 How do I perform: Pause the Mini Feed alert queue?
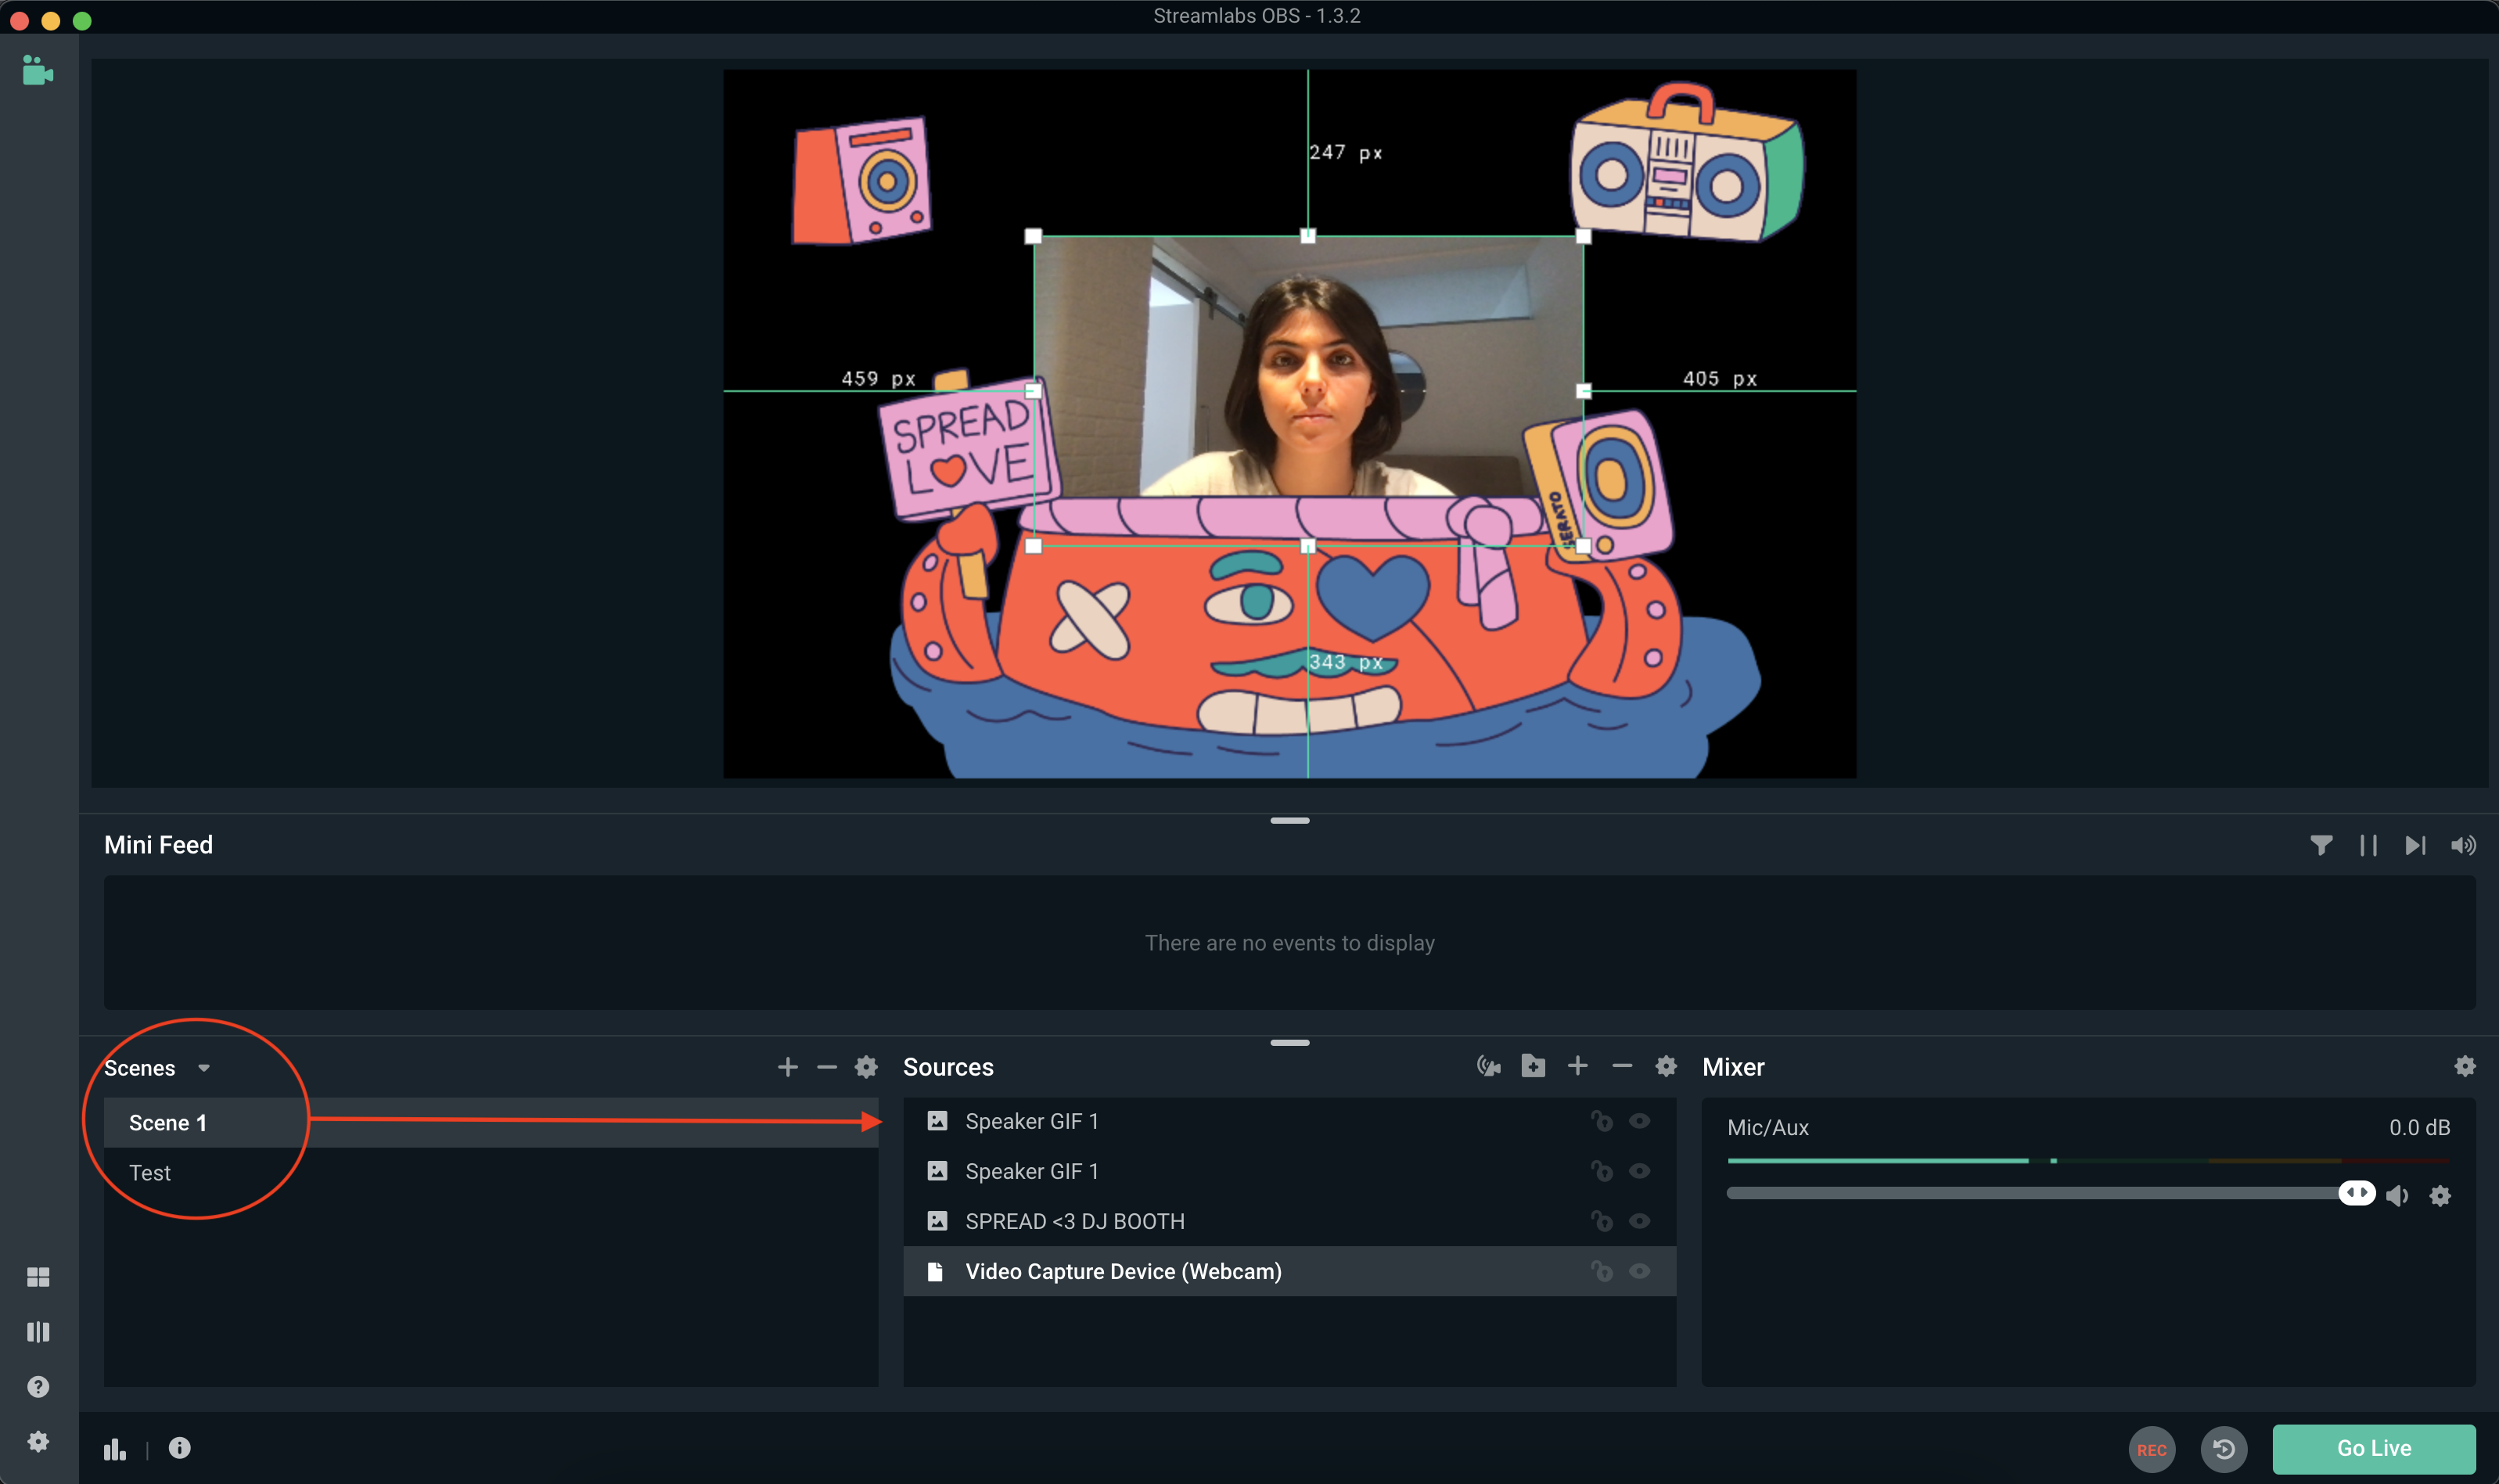tap(2368, 846)
